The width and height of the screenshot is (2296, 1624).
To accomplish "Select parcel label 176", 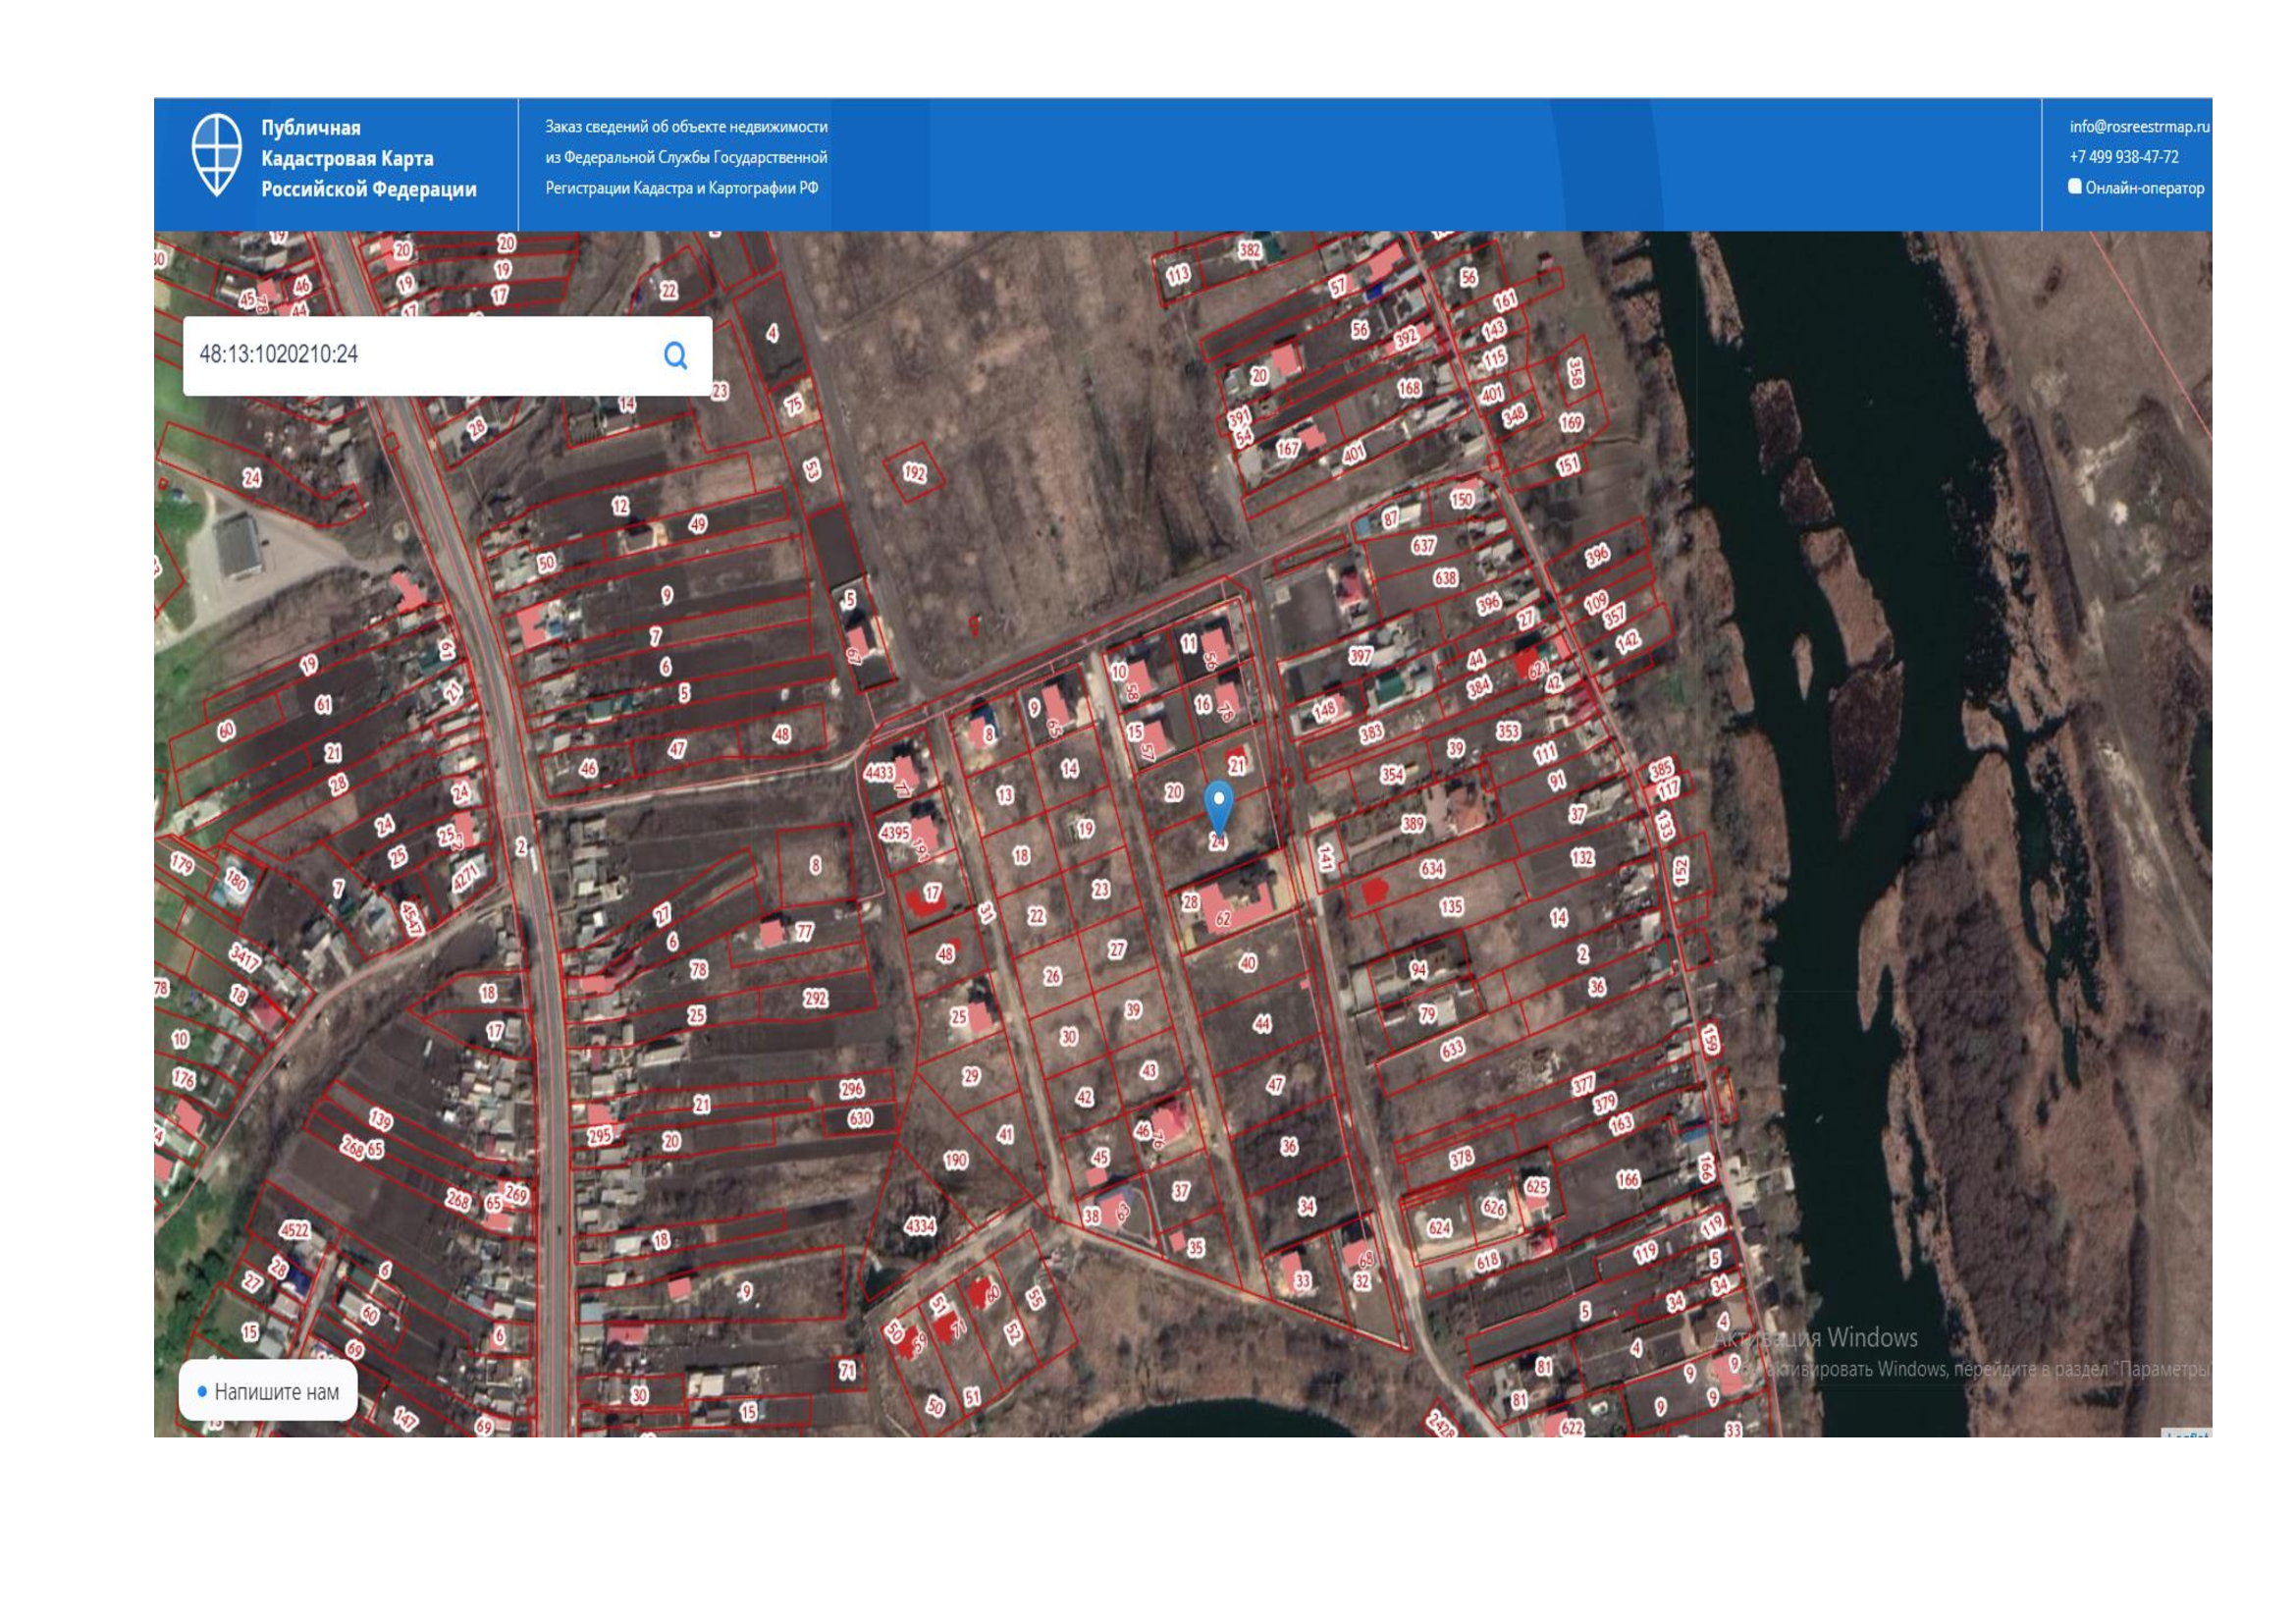I will coord(184,1079).
